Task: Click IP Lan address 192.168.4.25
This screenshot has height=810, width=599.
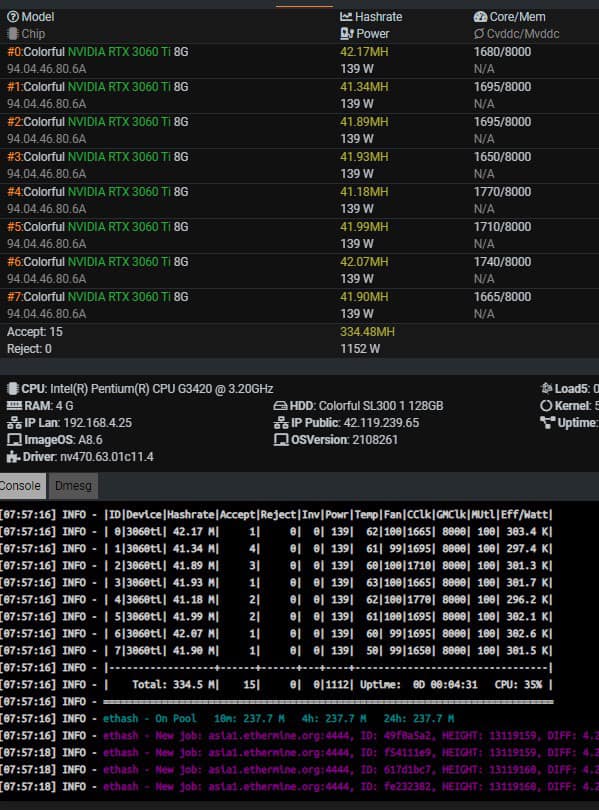Action: click(x=98, y=423)
